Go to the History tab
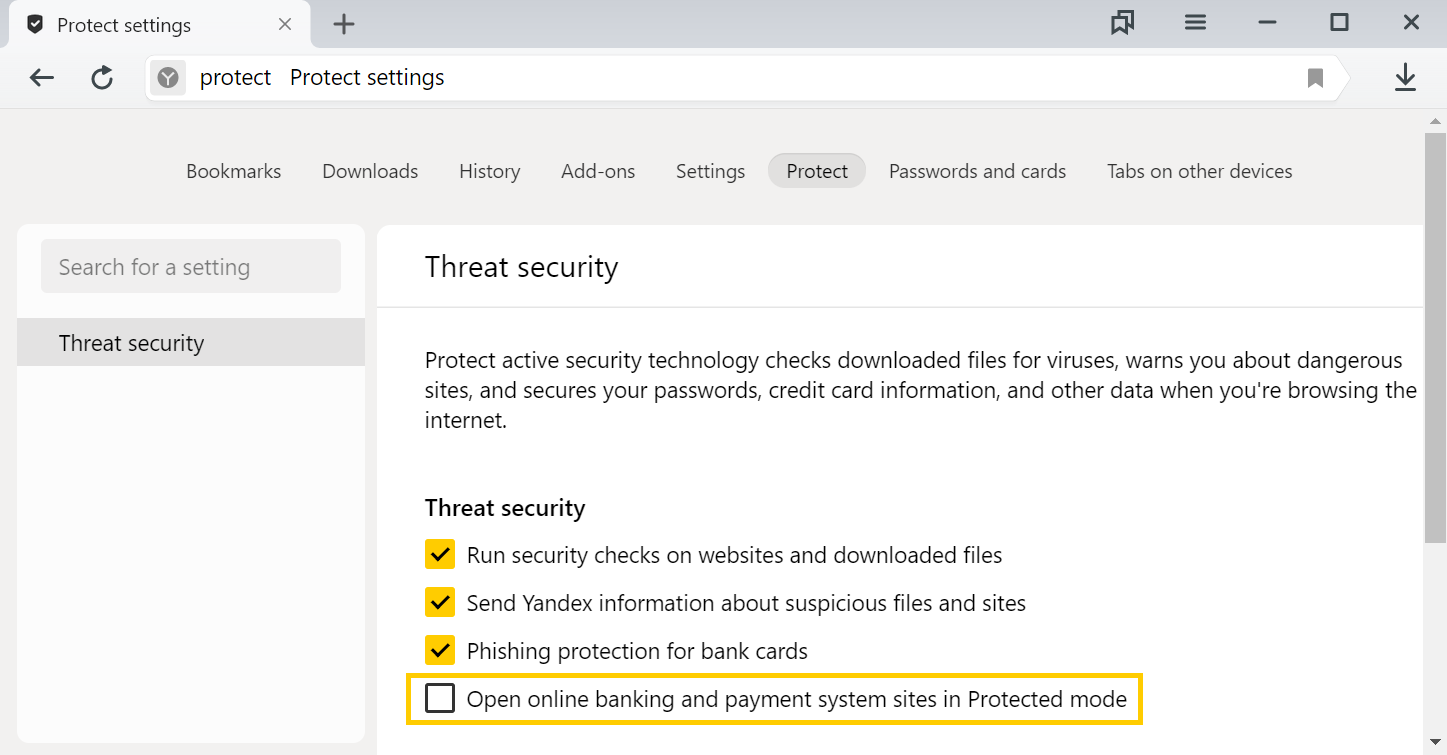The image size is (1447, 755). point(490,171)
